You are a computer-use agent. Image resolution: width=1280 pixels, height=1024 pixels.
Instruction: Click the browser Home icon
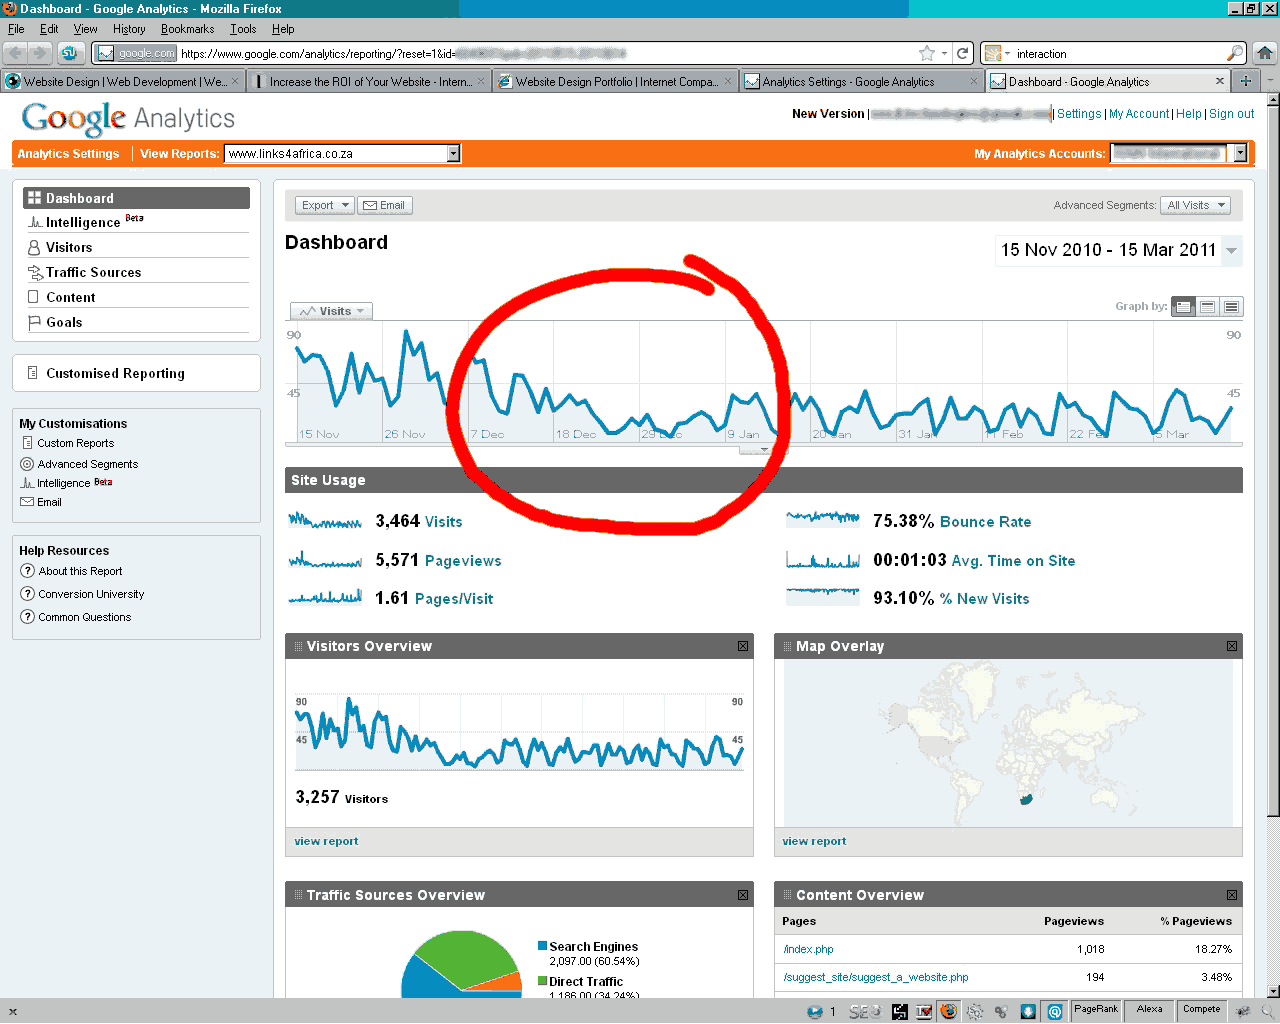pos(1265,53)
